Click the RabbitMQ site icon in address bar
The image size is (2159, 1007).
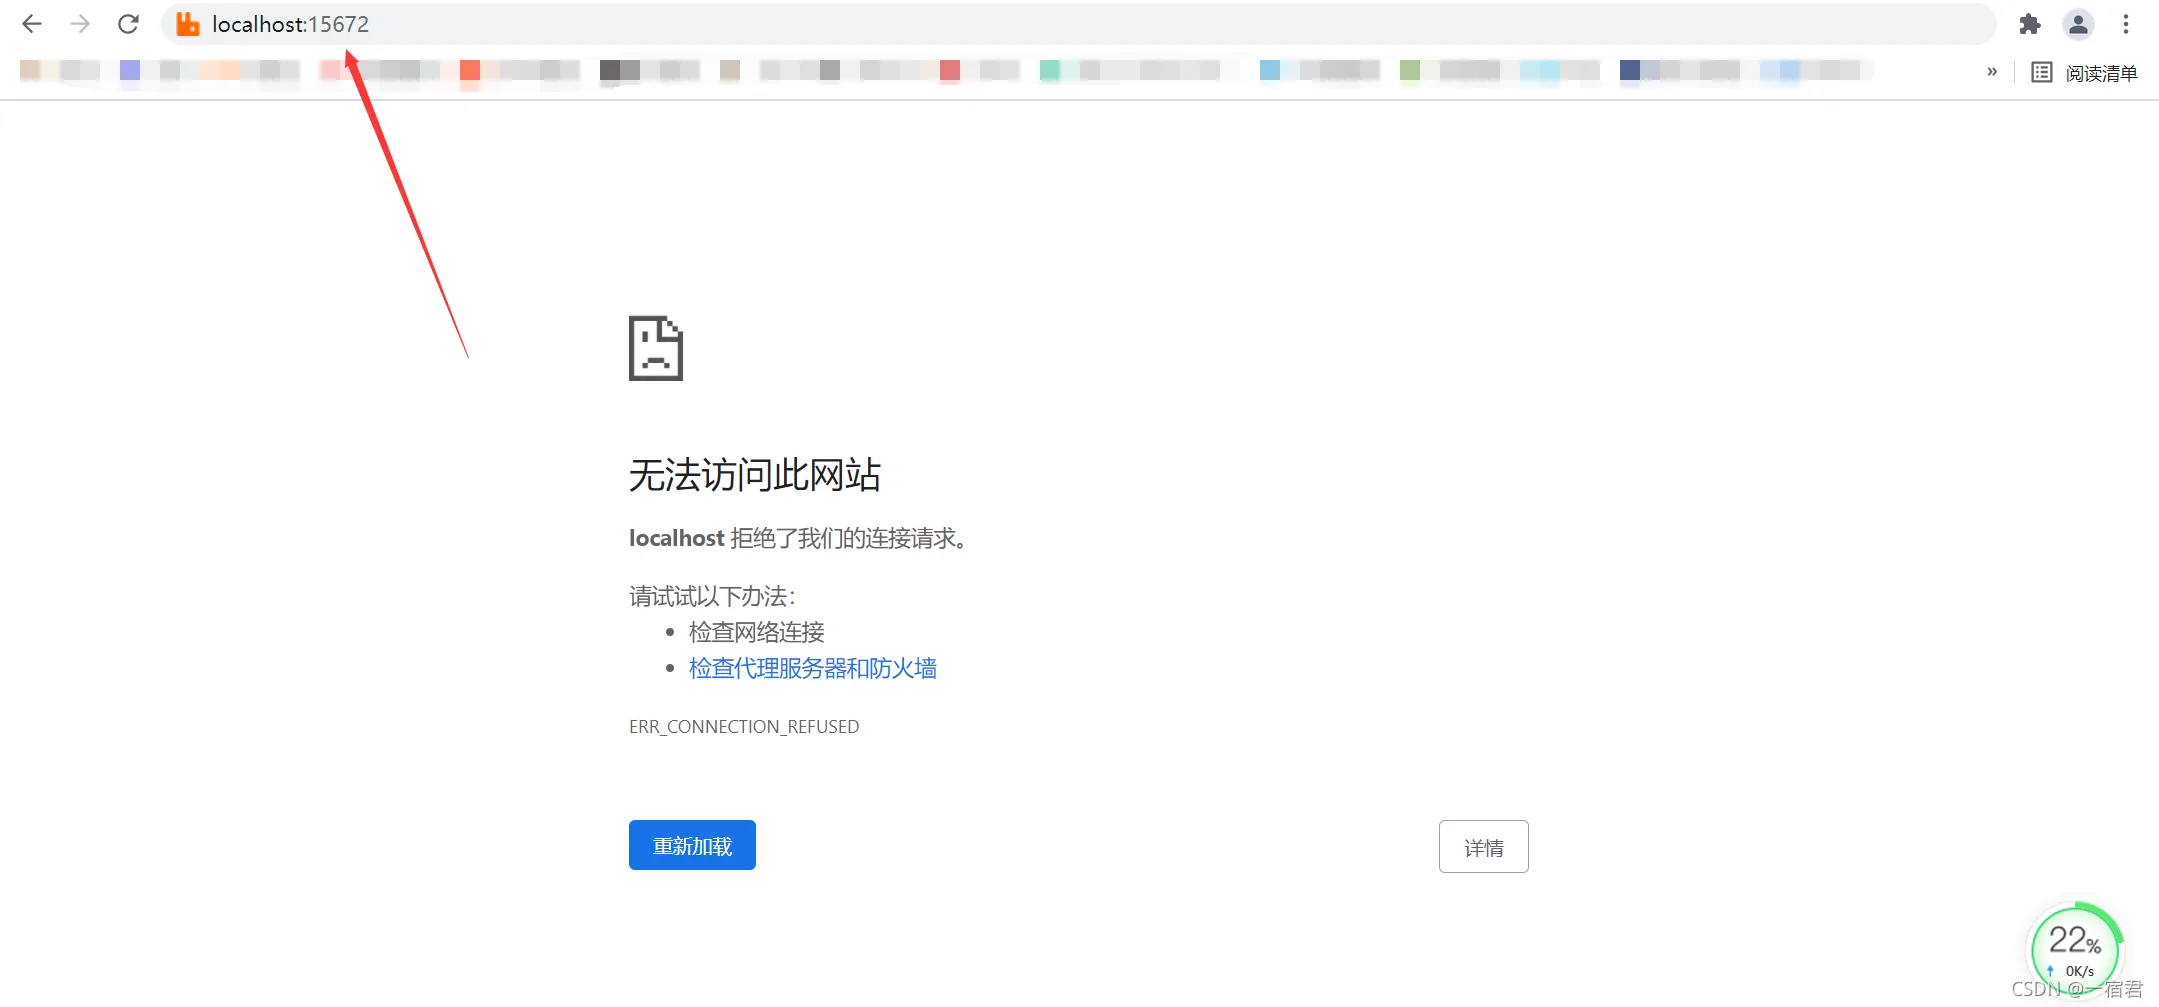coord(187,24)
